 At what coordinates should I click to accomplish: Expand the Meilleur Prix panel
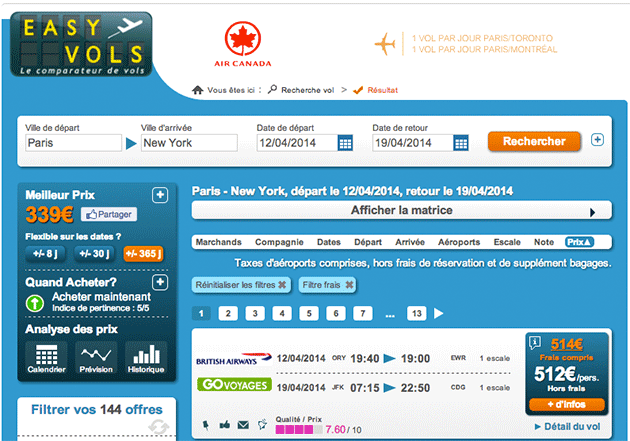pyautogui.click(x=160, y=195)
